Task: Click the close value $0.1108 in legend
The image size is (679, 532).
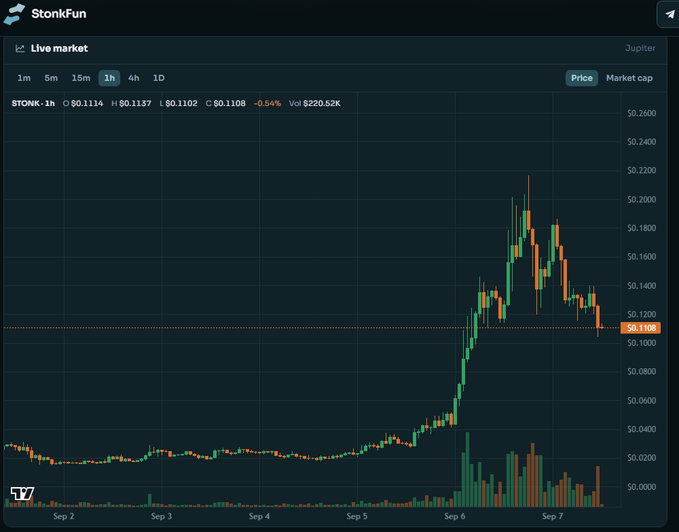Action: coord(230,103)
